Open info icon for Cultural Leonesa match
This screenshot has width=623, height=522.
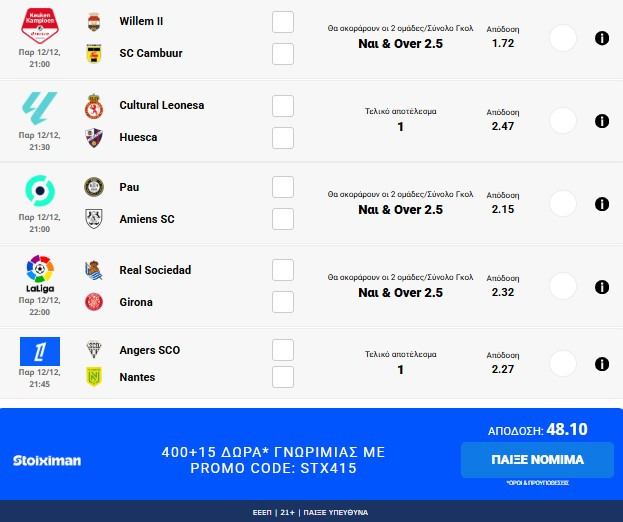602,121
